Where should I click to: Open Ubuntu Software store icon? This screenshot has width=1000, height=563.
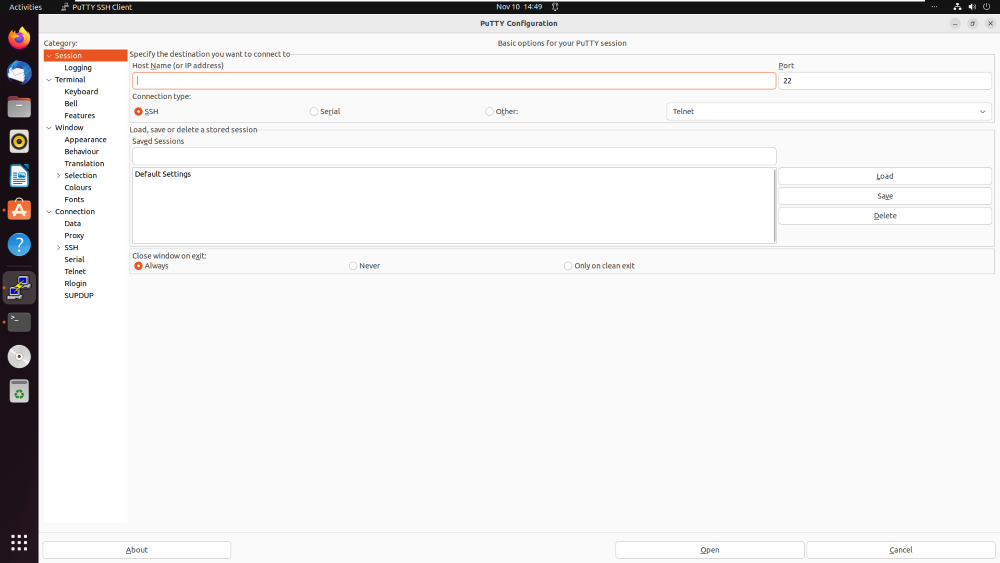[19, 210]
